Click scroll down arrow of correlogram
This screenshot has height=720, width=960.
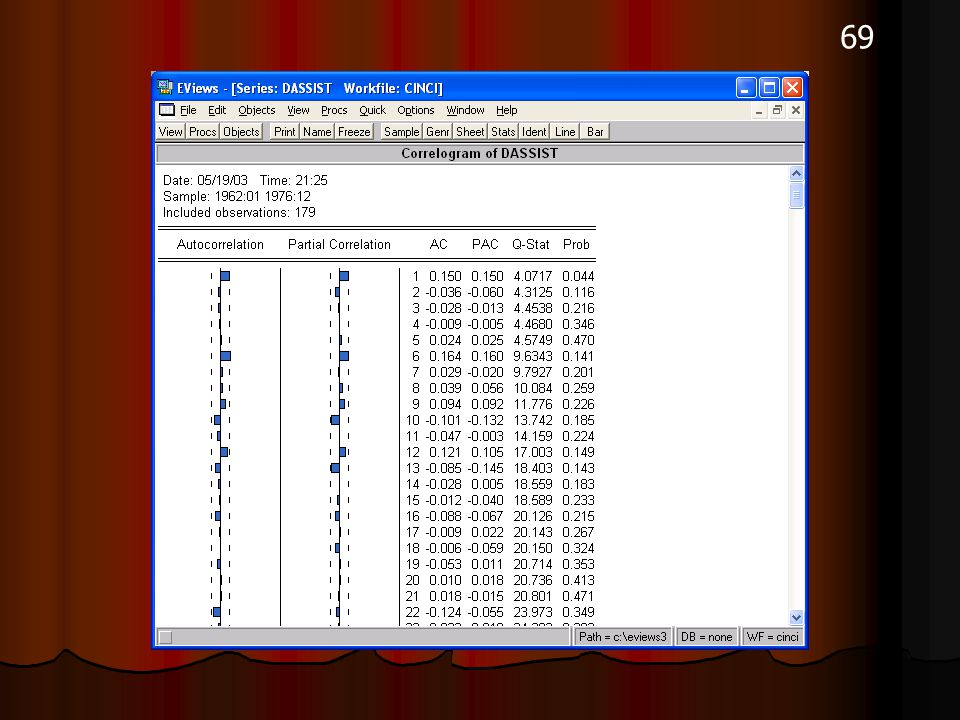pos(796,617)
